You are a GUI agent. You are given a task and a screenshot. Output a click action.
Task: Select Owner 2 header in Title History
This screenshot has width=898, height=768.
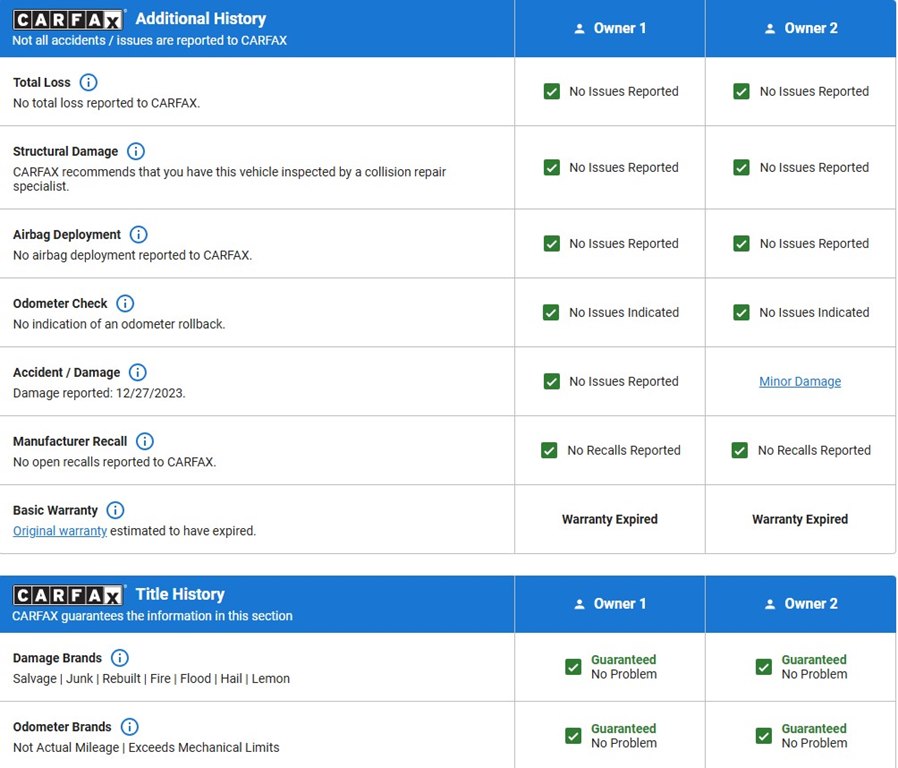click(x=801, y=604)
